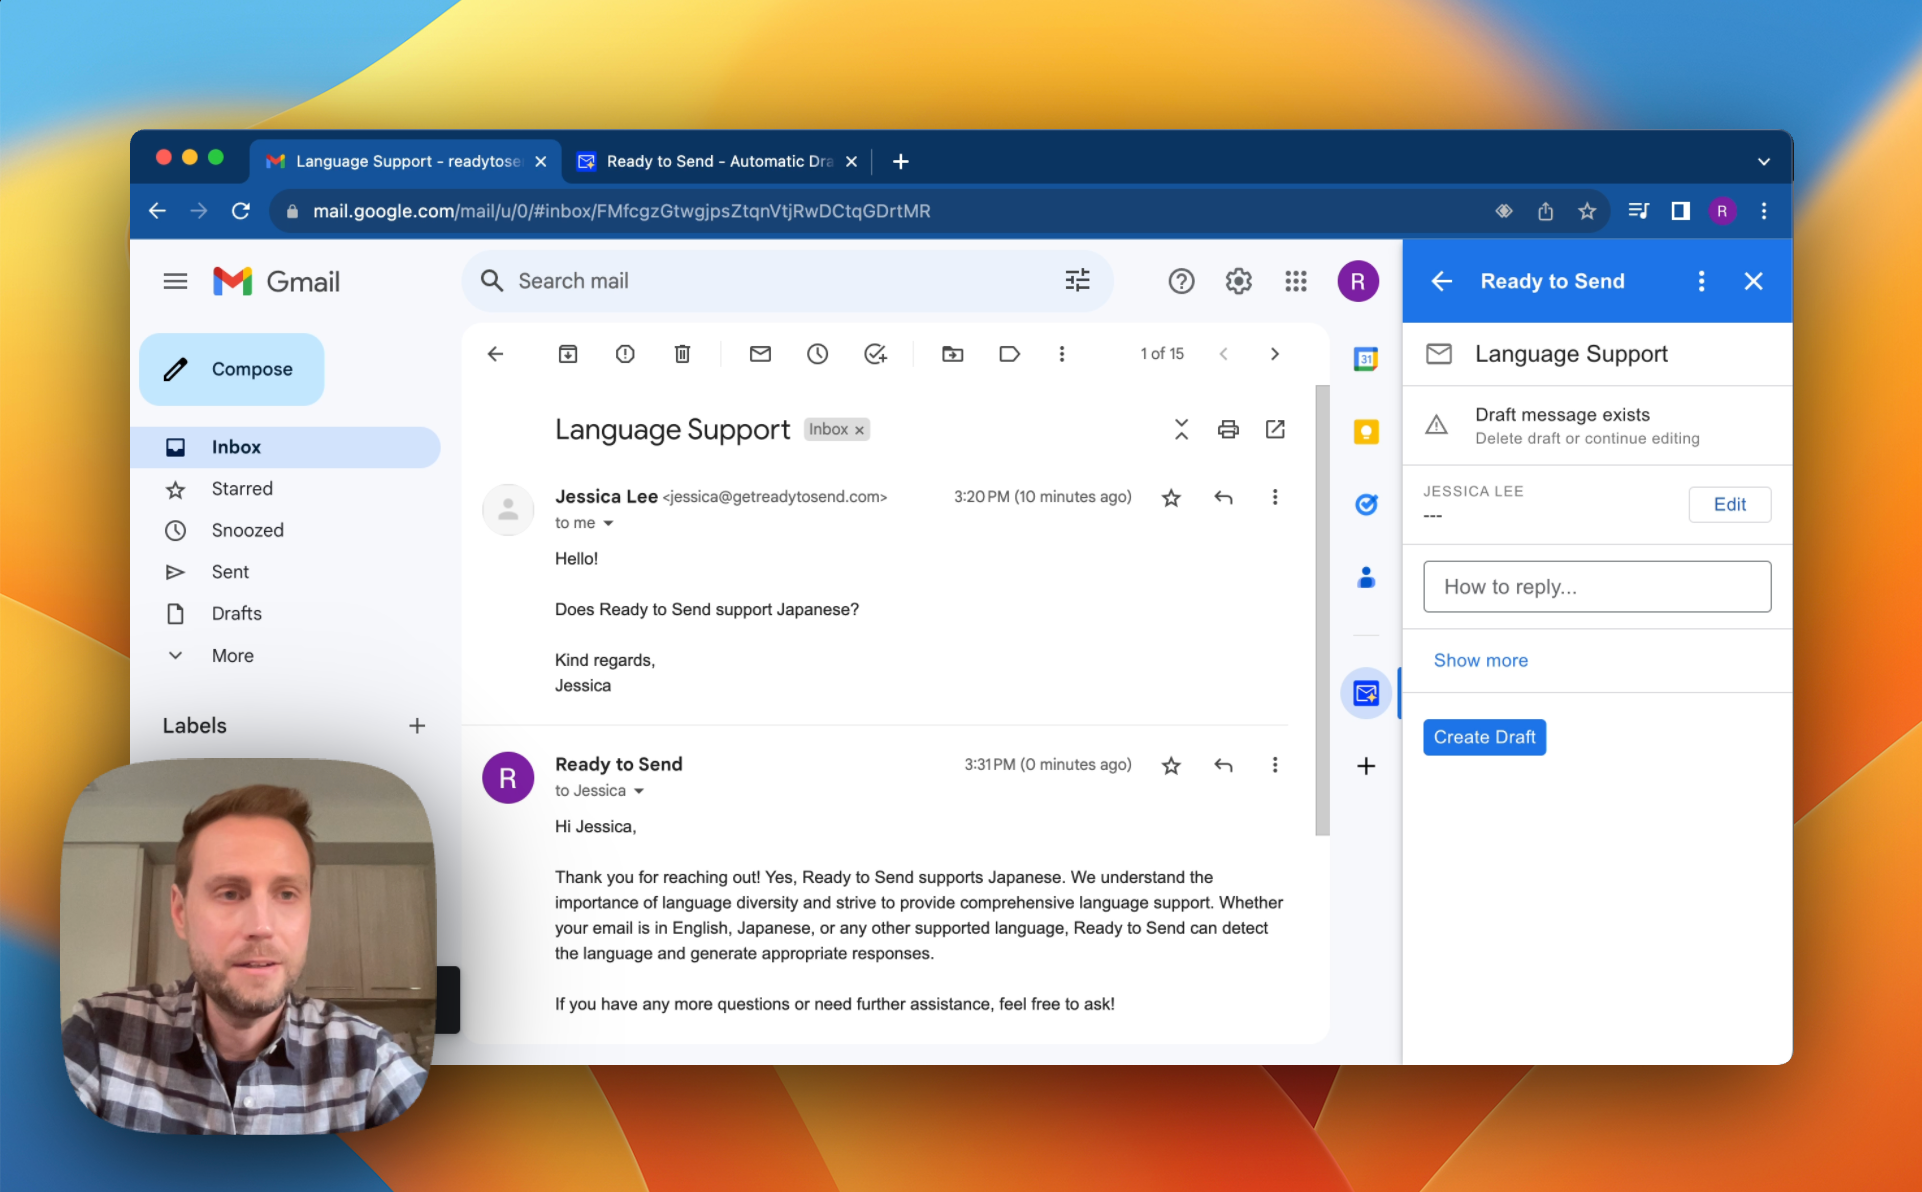
Task: Add conversation to Tasks
Action: click(x=875, y=354)
